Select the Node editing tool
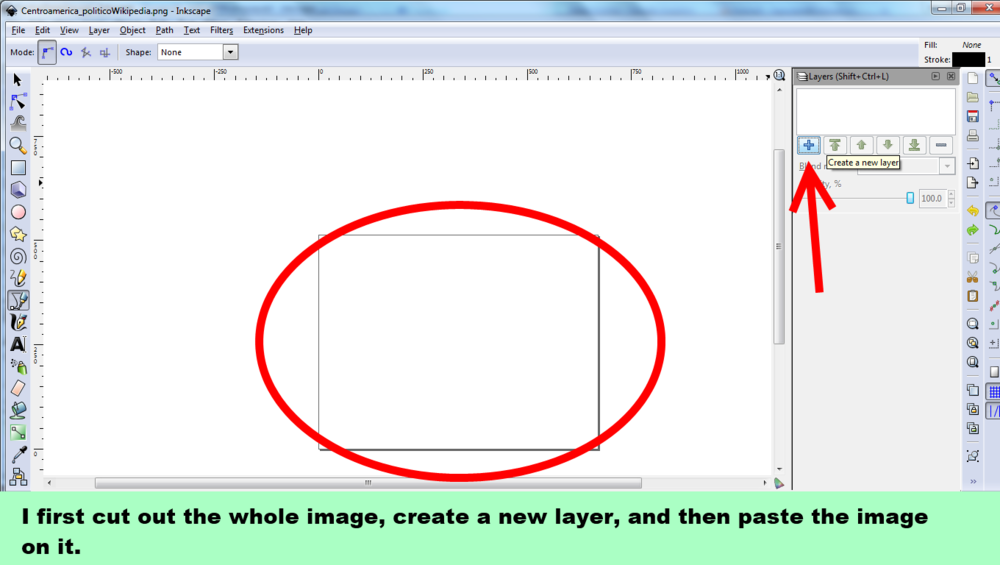 18,101
